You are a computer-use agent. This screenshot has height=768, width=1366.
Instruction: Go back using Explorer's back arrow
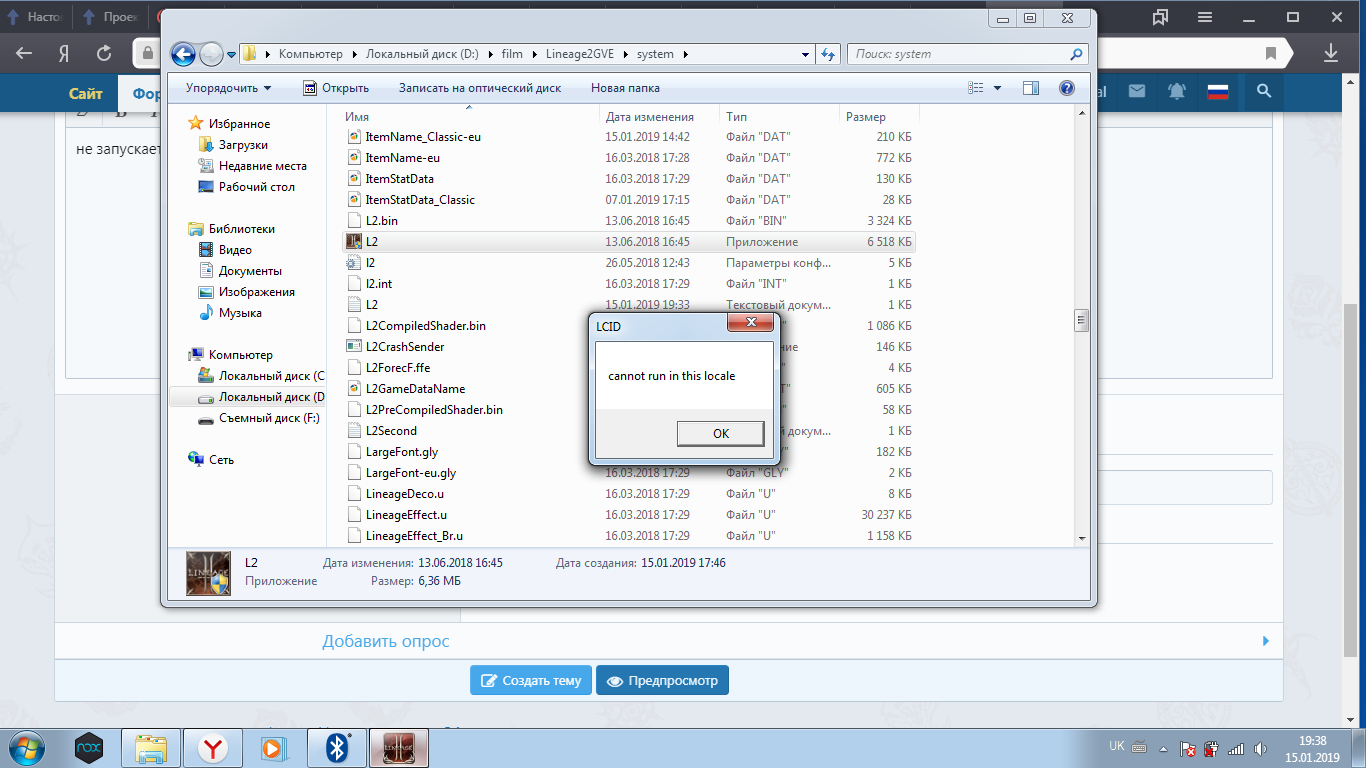coord(183,54)
